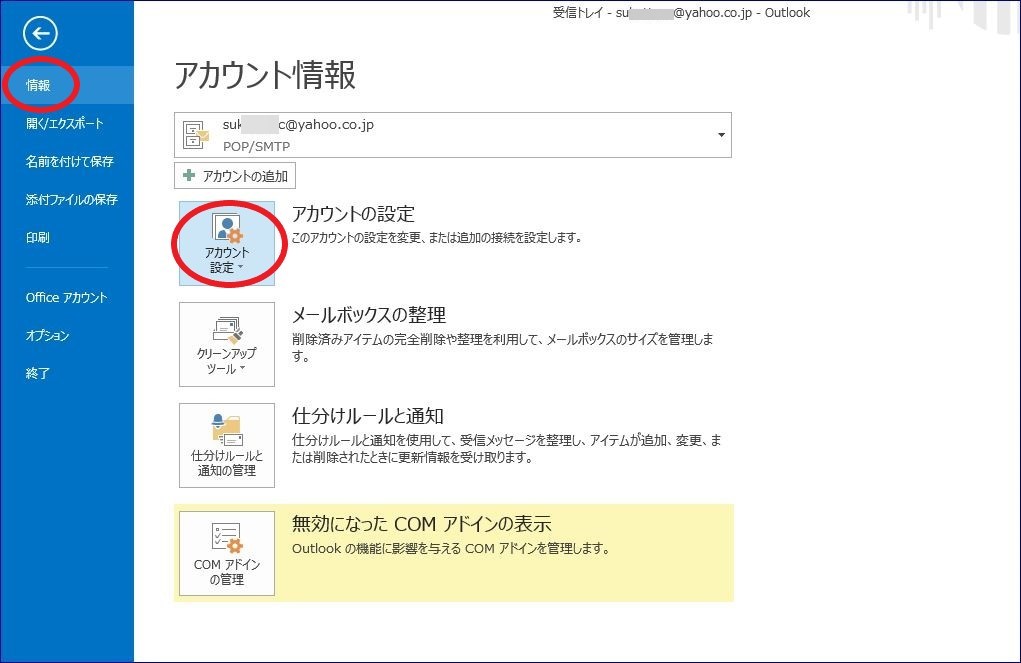Open the アカウント設定 dropdown button
This screenshot has width=1021, height=663.
point(227,243)
